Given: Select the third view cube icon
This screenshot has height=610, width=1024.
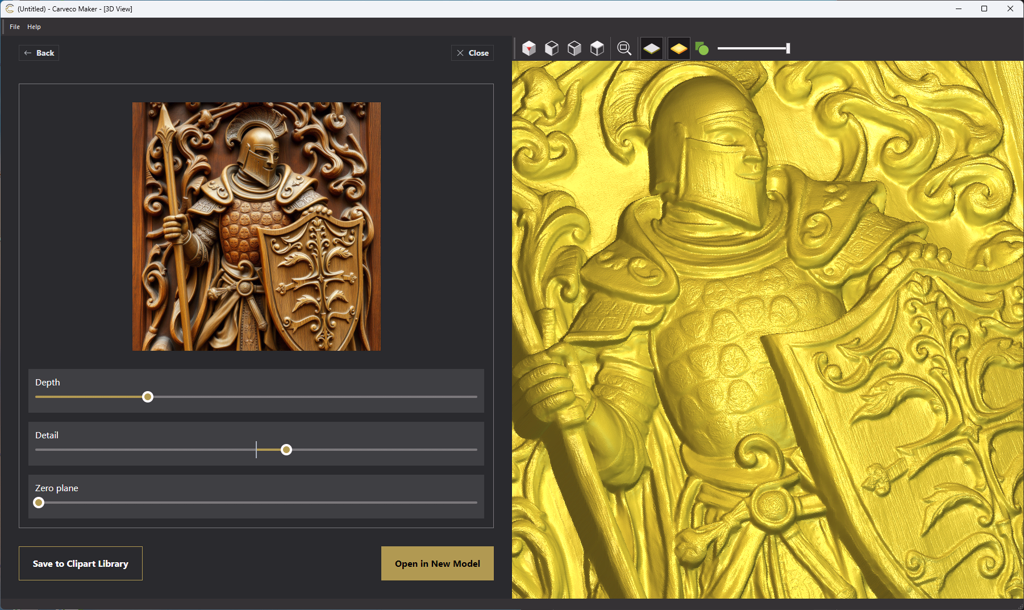Looking at the screenshot, I should (574, 48).
